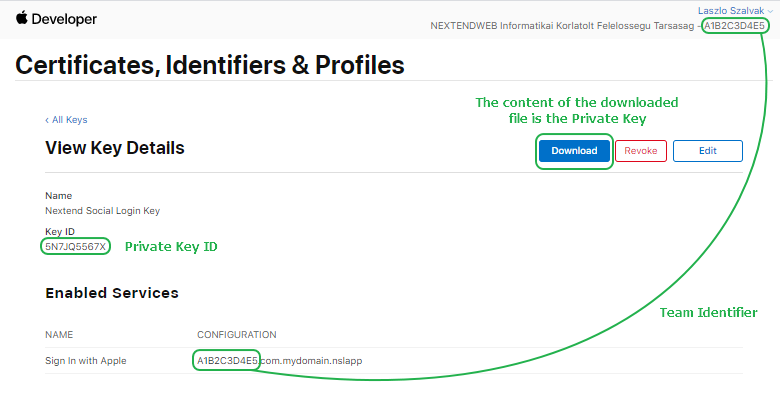Click the green Team Identifier annotation

pyautogui.click(x=708, y=313)
